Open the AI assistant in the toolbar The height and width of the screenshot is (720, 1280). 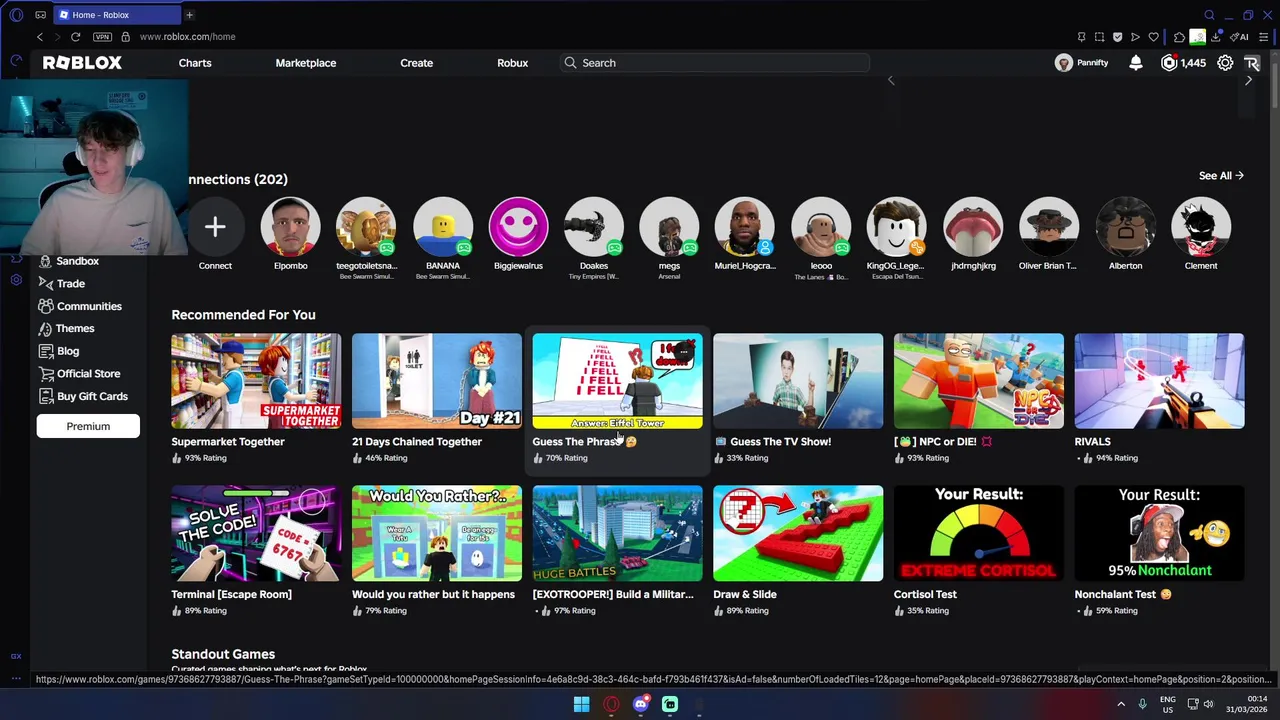(x=1240, y=37)
